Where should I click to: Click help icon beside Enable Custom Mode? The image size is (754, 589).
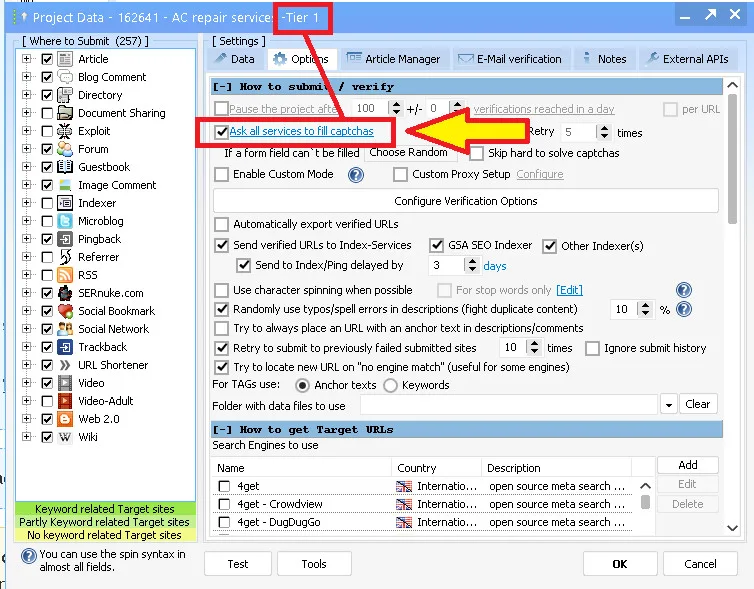click(355, 175)
